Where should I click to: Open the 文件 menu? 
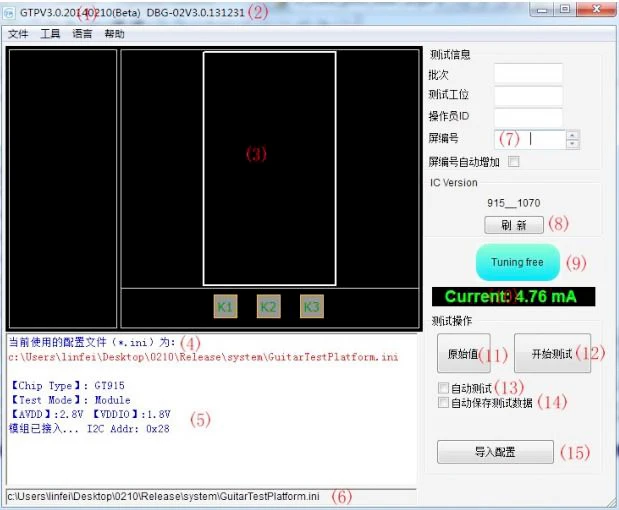18,34
